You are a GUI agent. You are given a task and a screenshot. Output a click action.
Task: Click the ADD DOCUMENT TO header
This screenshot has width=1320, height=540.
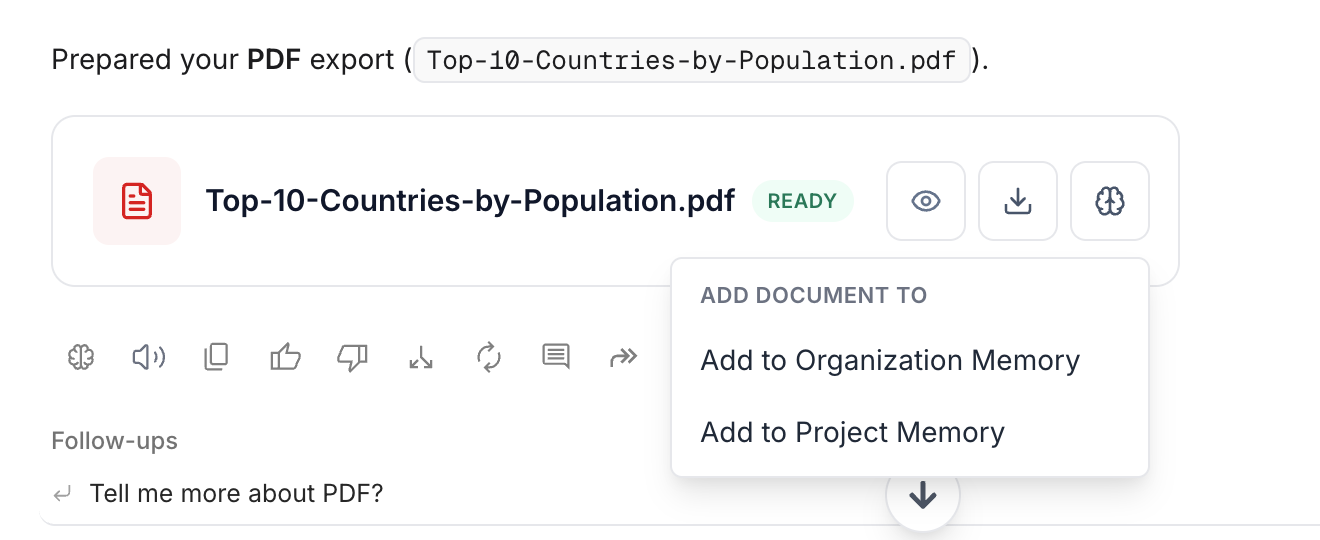coord(814,295)
